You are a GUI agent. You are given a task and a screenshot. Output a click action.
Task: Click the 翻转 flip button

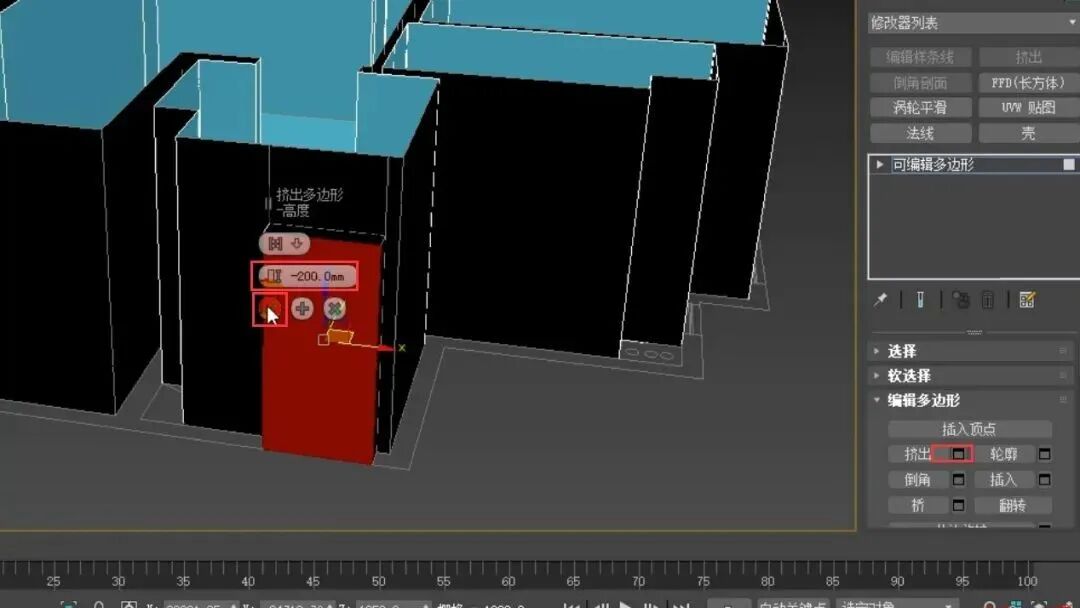click(x=1012, y=505)
